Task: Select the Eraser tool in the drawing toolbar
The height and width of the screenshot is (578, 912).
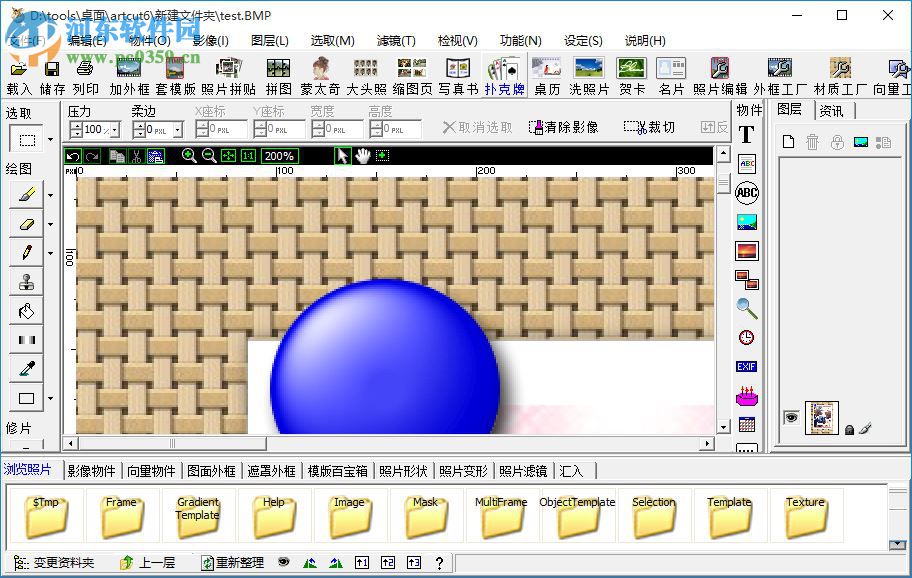Action: 25,224
